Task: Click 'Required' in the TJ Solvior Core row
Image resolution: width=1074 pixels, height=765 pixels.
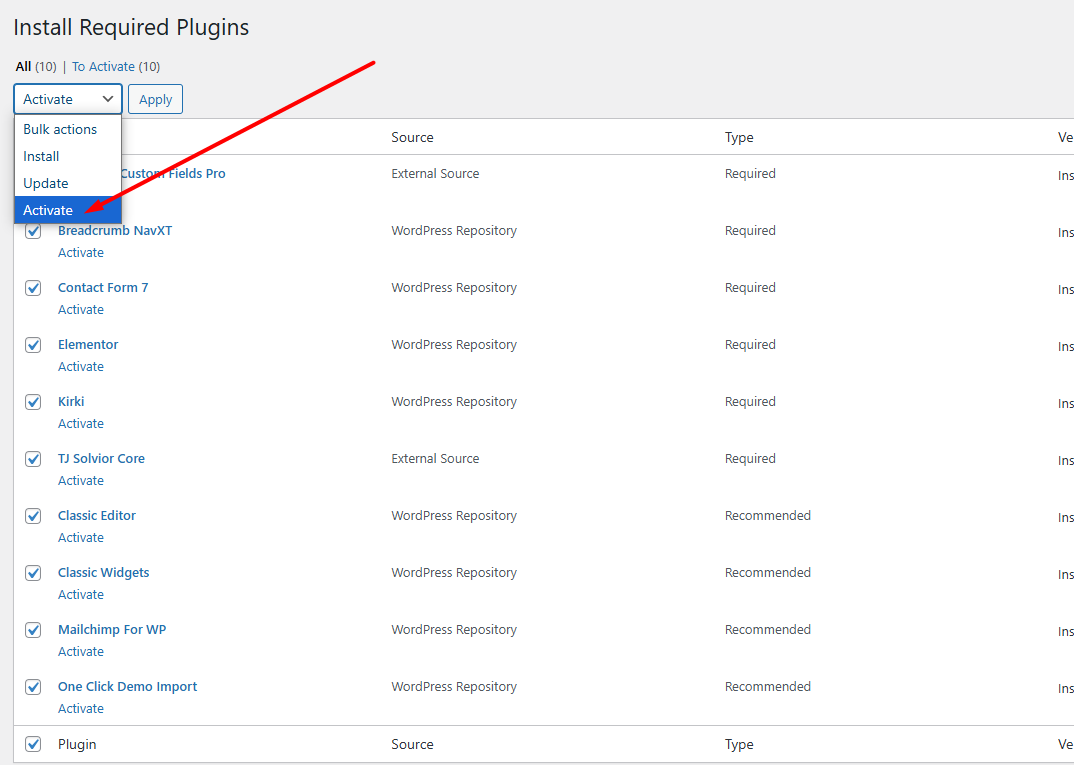Action: coord(750,458)
